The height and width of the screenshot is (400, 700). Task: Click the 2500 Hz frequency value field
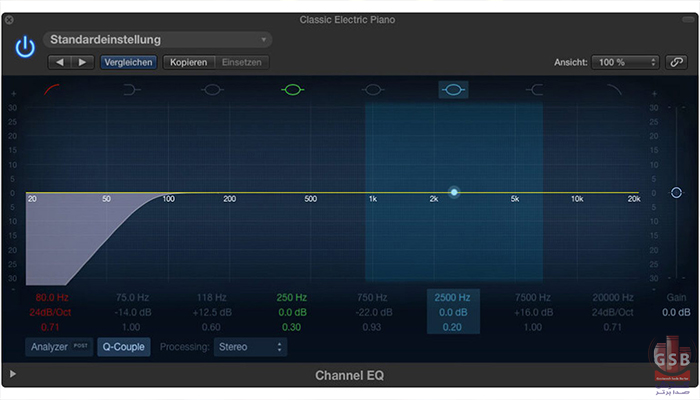click(453, 297)
